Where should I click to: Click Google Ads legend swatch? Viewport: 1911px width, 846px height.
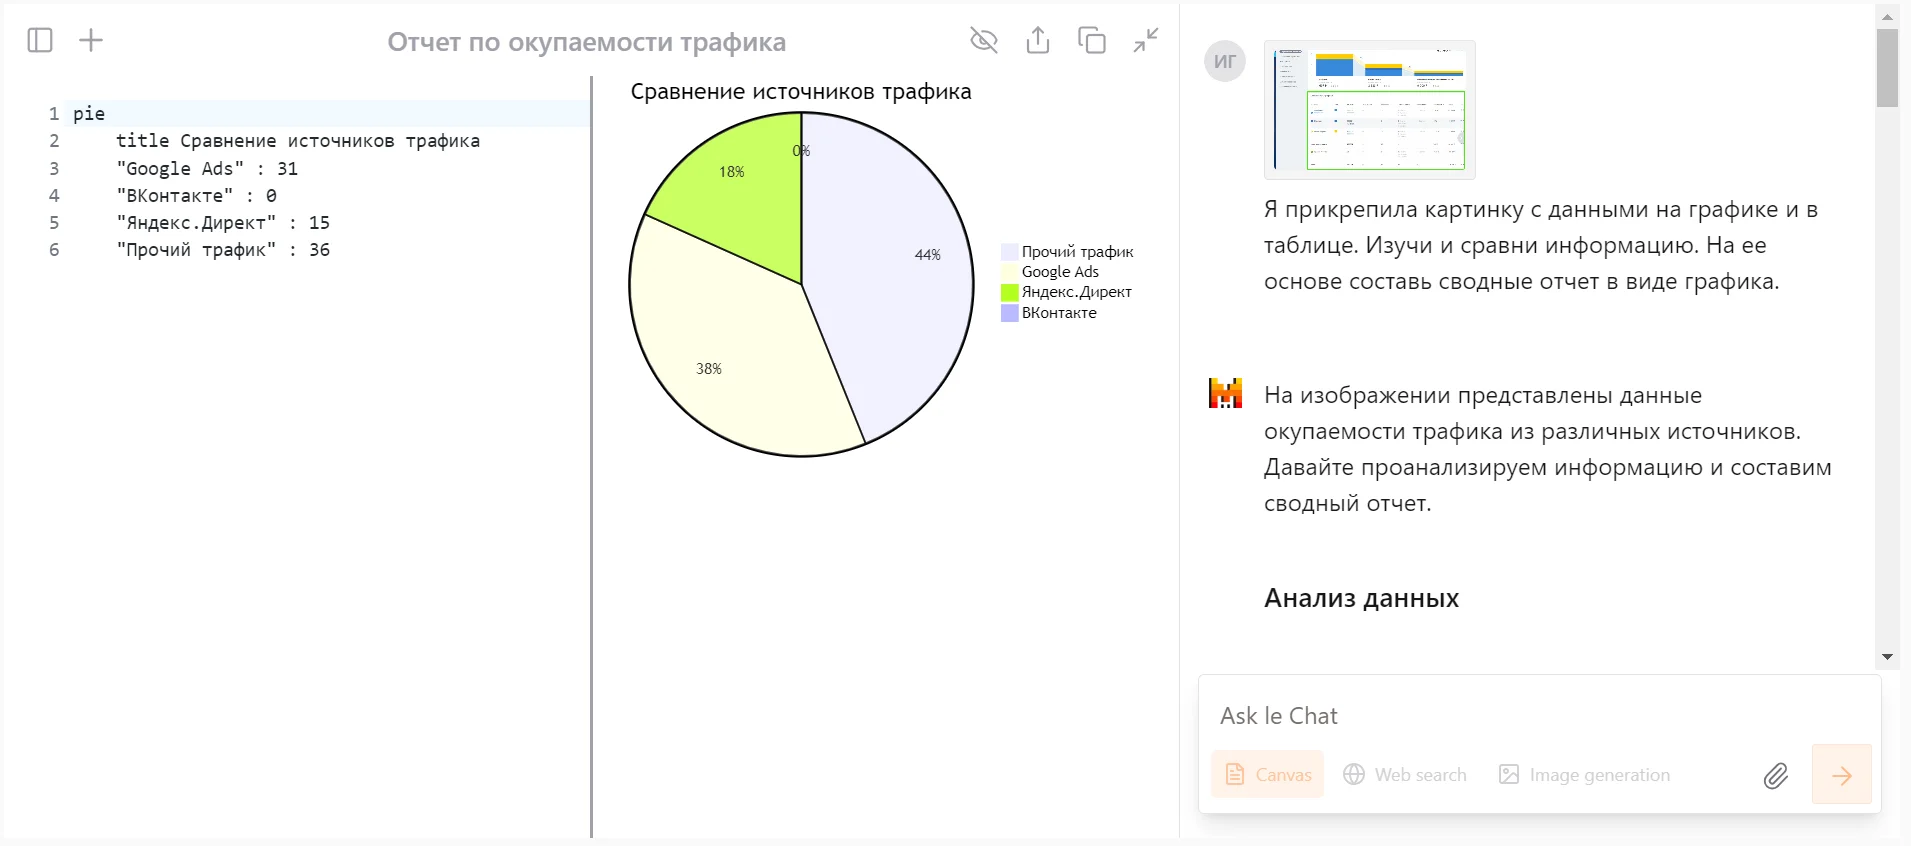point(1010,272)
